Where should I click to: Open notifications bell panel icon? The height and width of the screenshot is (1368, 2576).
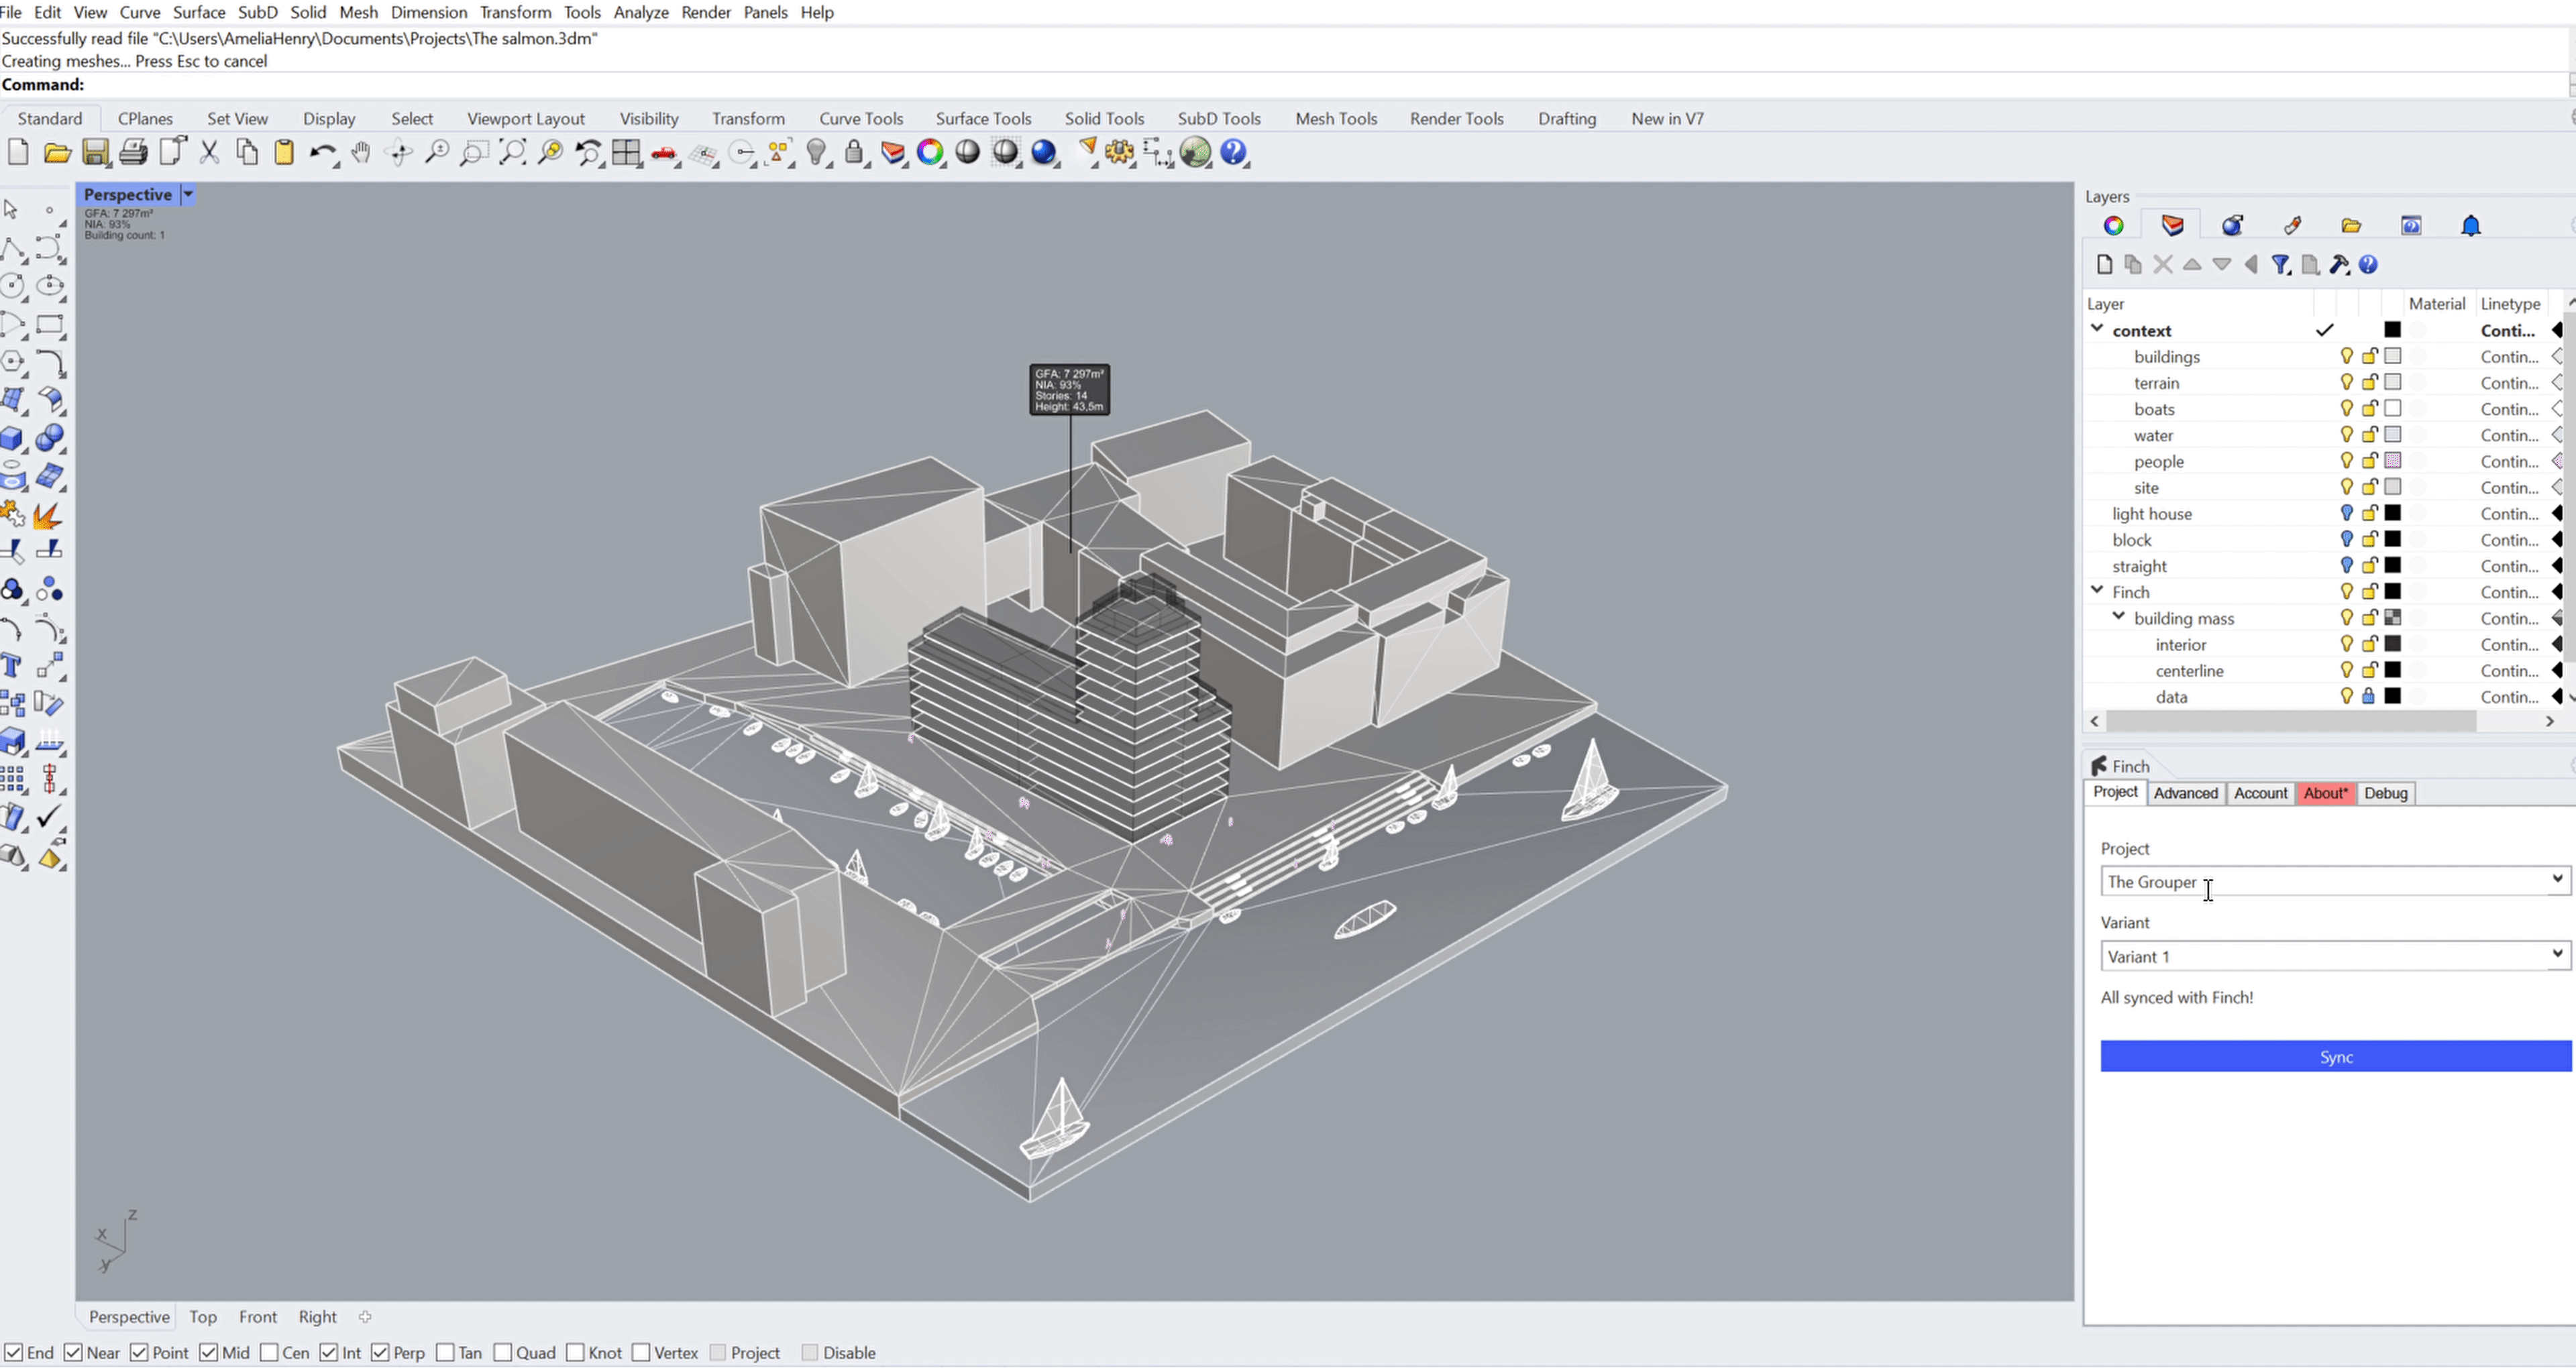point(2471,226)
